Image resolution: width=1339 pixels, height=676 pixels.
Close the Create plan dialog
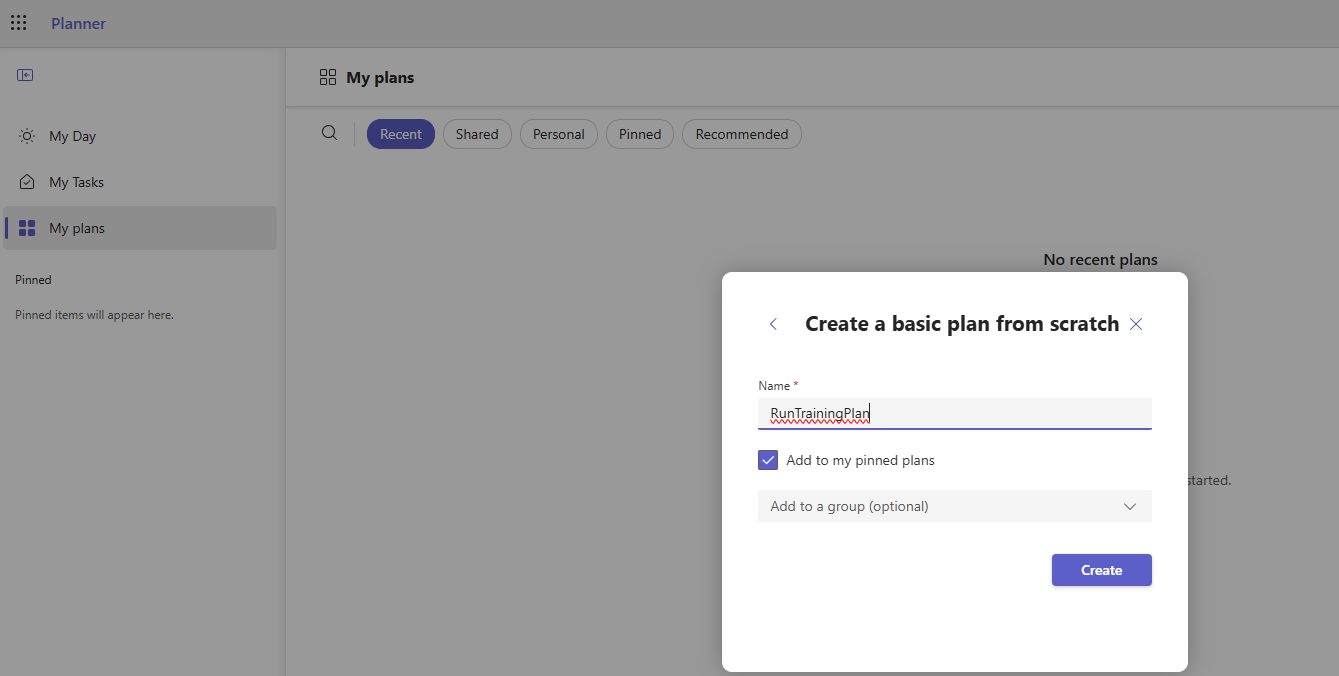(1136, 324)
